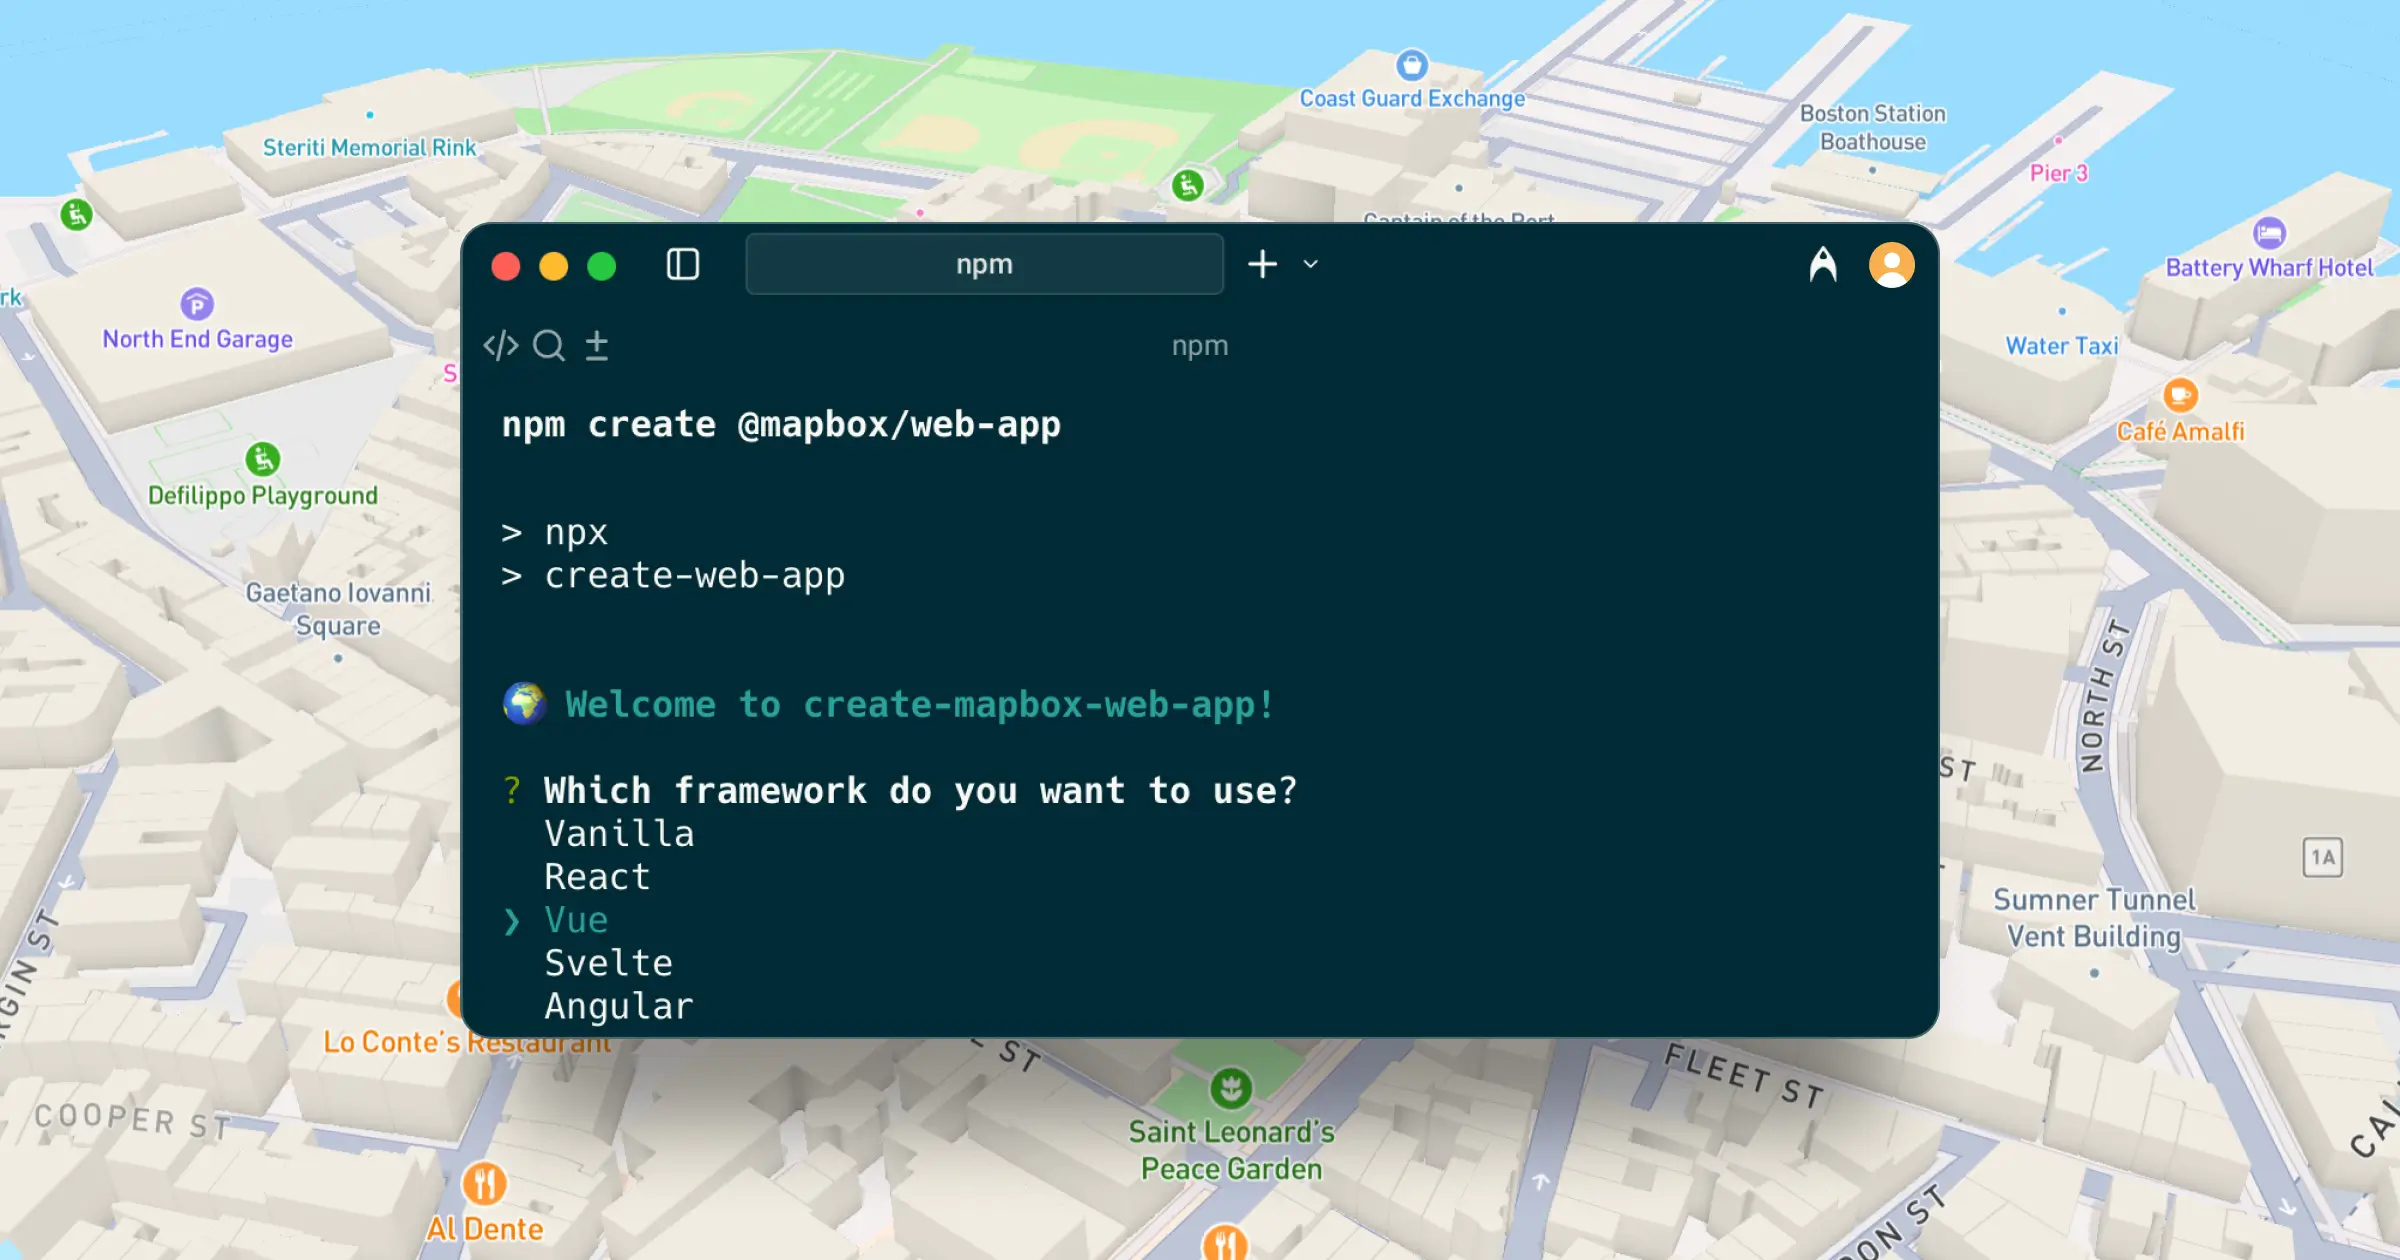Select the npm tab

[984, 265]
